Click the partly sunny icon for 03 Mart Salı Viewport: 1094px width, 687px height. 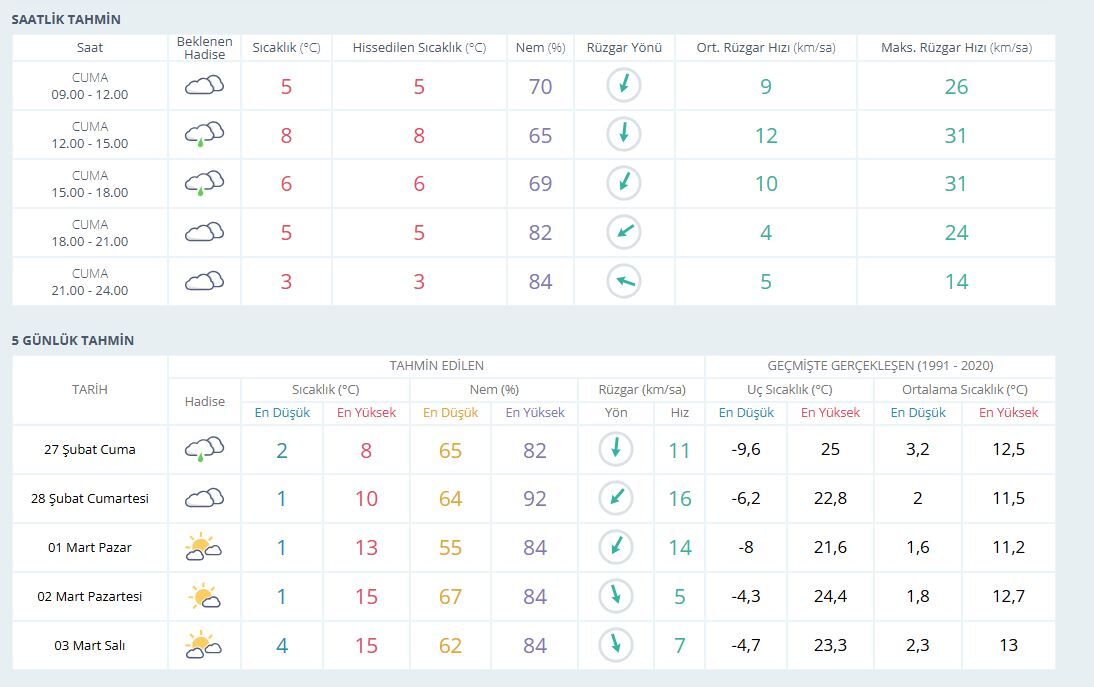(x=204, y=645)
